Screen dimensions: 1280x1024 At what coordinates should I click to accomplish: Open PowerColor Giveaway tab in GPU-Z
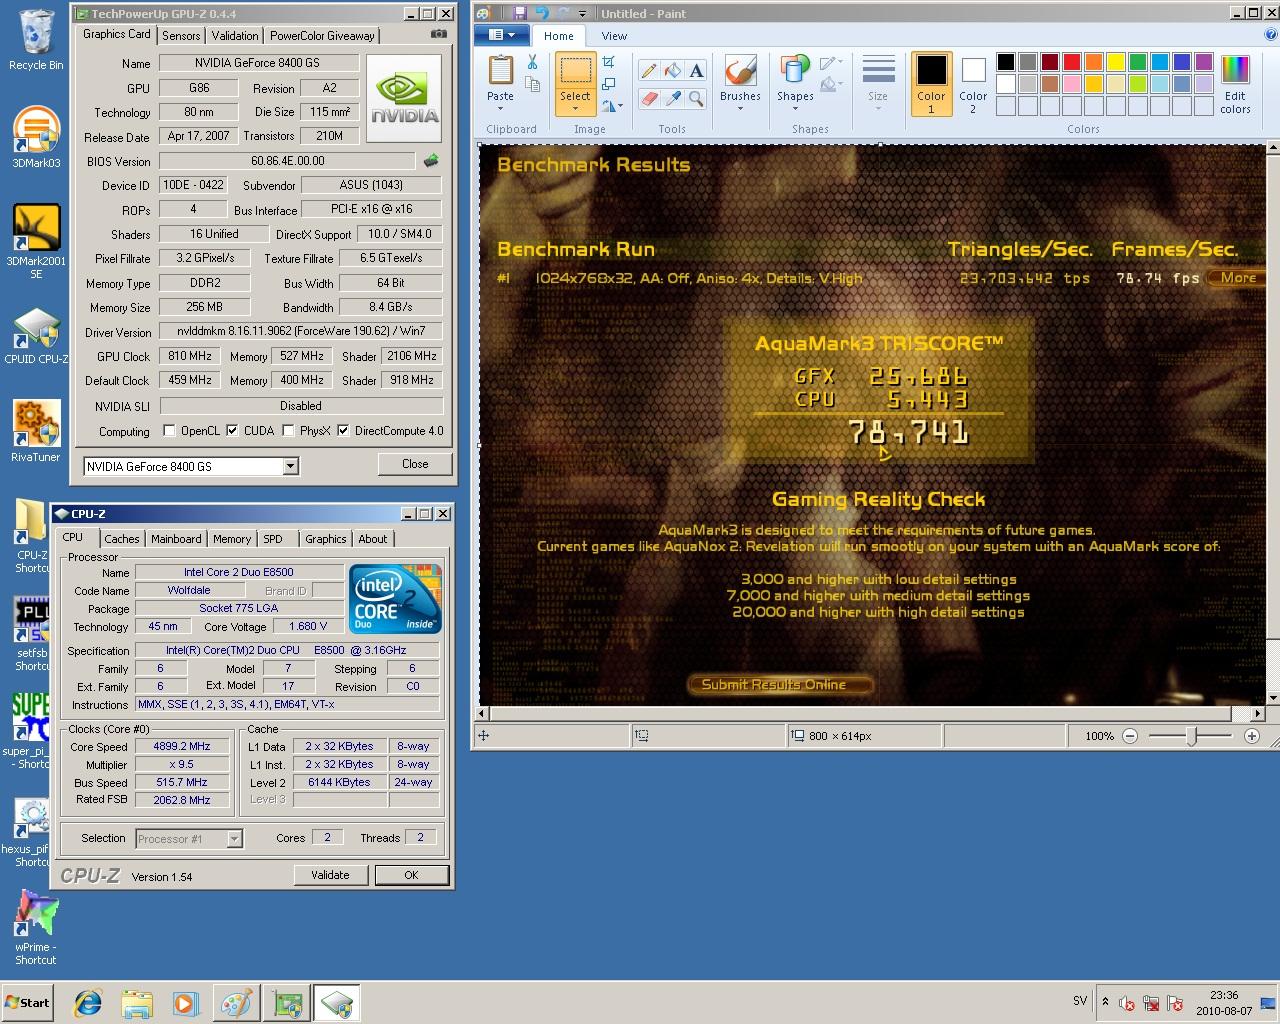(x=322, y=35)
